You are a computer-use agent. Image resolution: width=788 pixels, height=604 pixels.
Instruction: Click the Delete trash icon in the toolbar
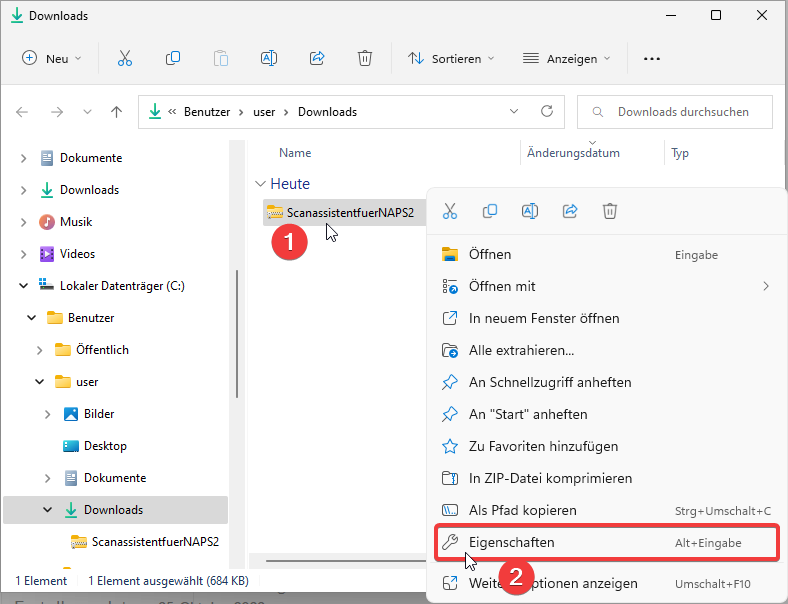[x=365, y=58]
